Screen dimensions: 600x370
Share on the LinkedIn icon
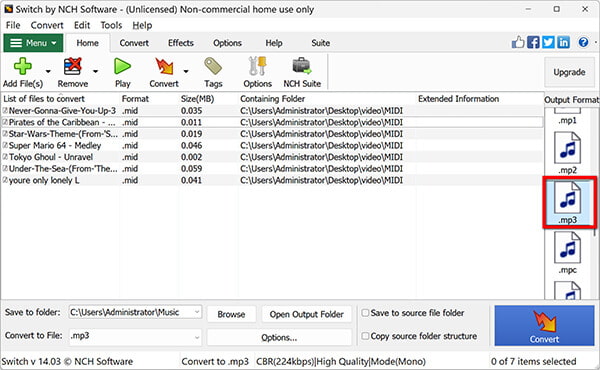(x=563, y=42)
